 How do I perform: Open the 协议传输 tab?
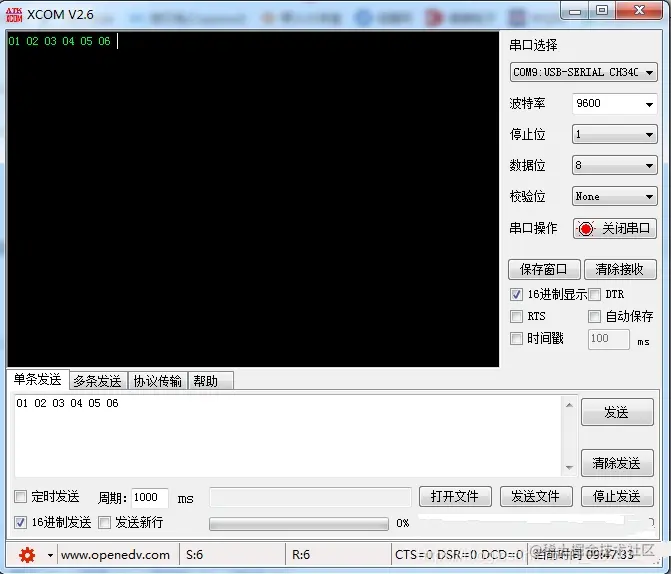[x=157, y=381]
